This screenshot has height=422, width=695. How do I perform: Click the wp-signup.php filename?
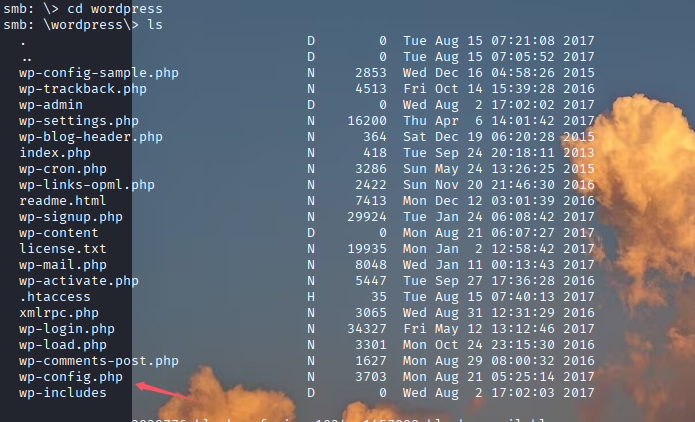pos(70,217)
